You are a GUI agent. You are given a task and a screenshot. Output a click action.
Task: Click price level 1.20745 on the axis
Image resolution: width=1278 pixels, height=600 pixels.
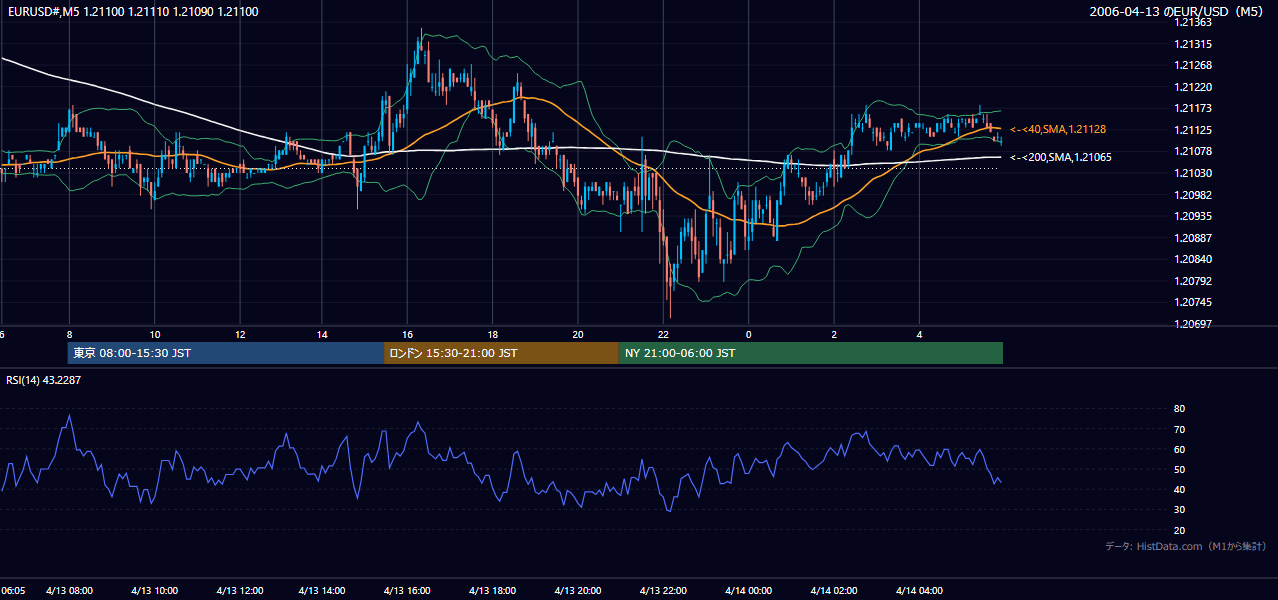(x=1194, y=302)
